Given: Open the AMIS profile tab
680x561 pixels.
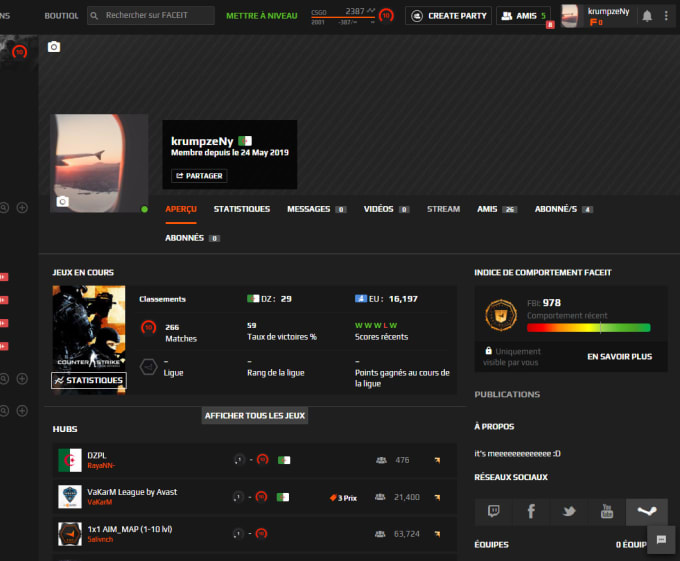Looking at the screenshot, I should (497, 209).
